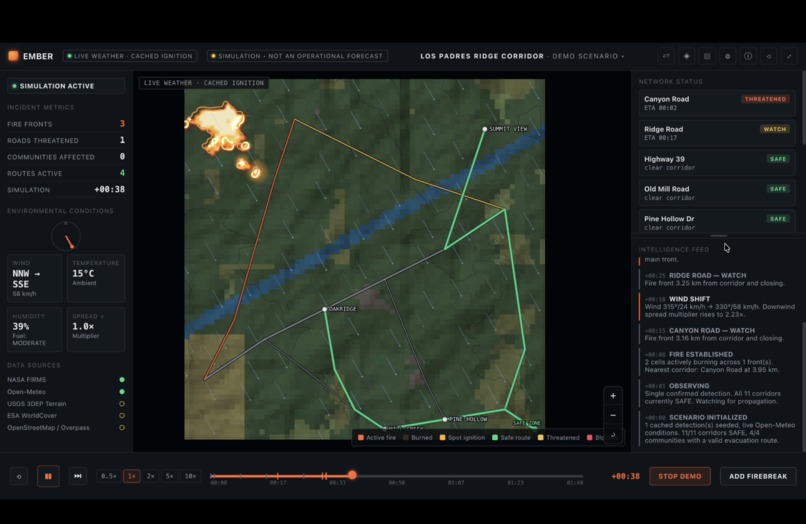Open the WIND SHIFT feed entry
The image size is (806, 524).
tap(717, 306)
